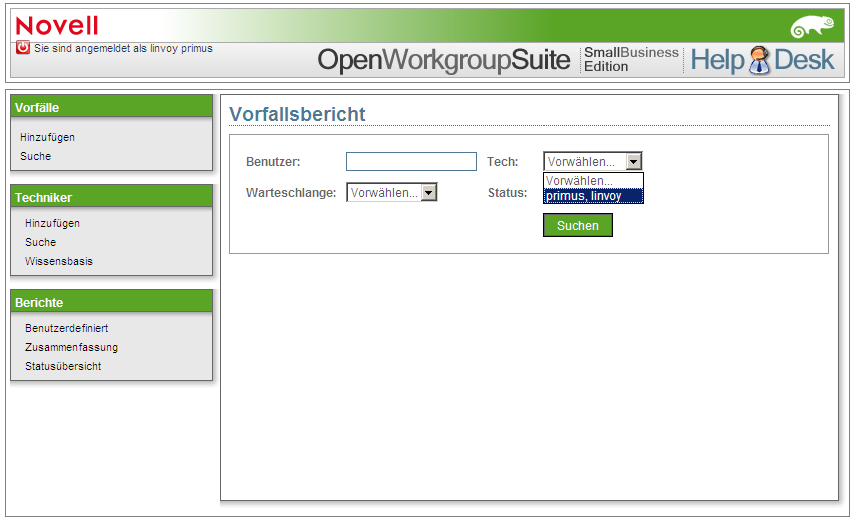Viewport: 854px width, 522px height.
Task: Open the Tech dropdown arrow
Action: [633, 162]
